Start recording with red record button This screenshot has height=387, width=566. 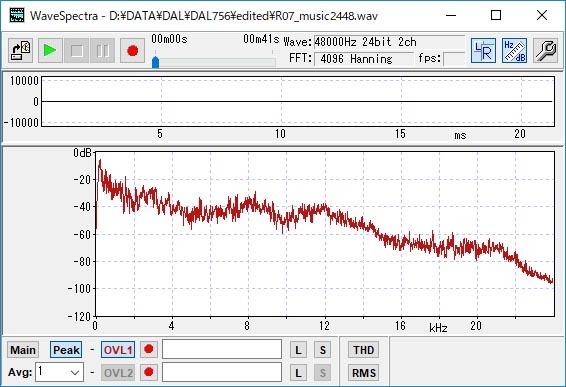click(132, 51)
